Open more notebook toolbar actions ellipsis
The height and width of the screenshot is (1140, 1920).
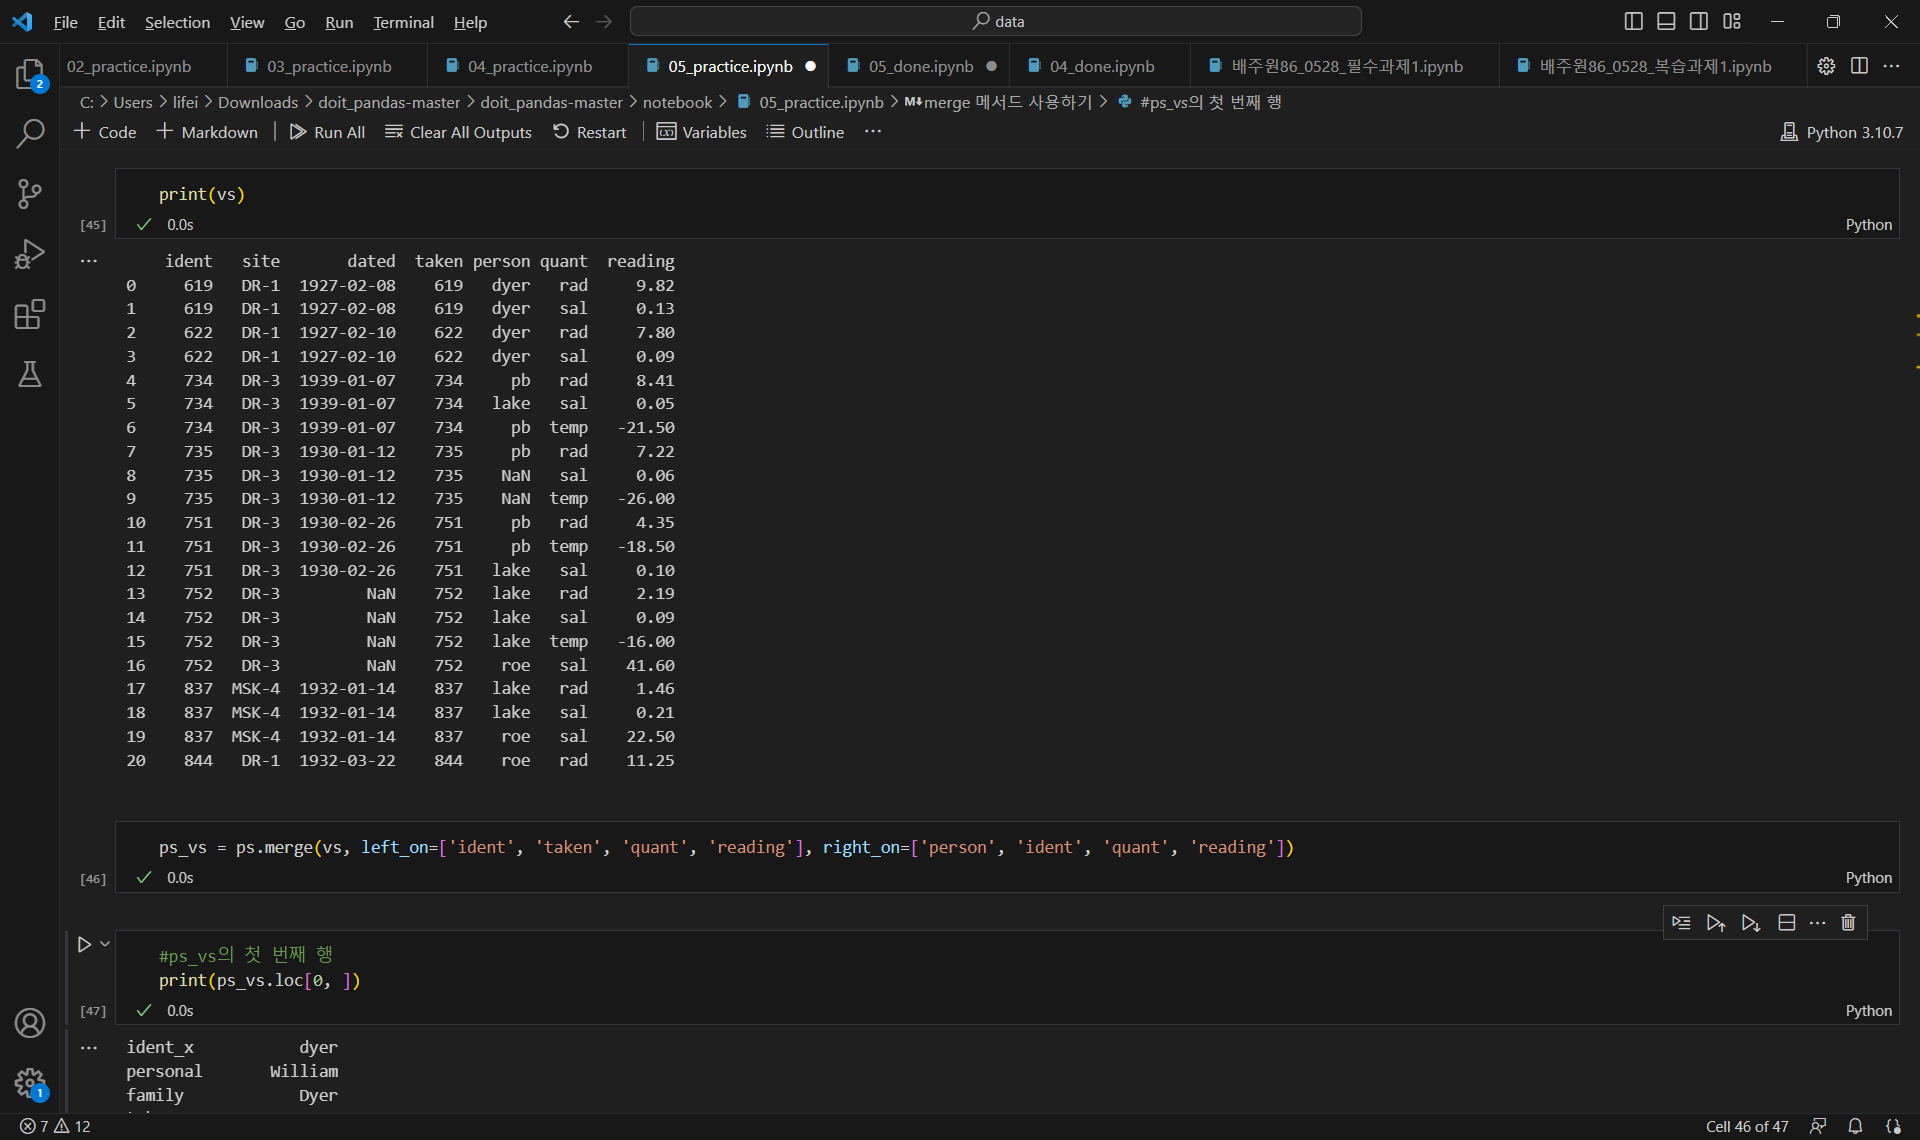click(873, 131)
